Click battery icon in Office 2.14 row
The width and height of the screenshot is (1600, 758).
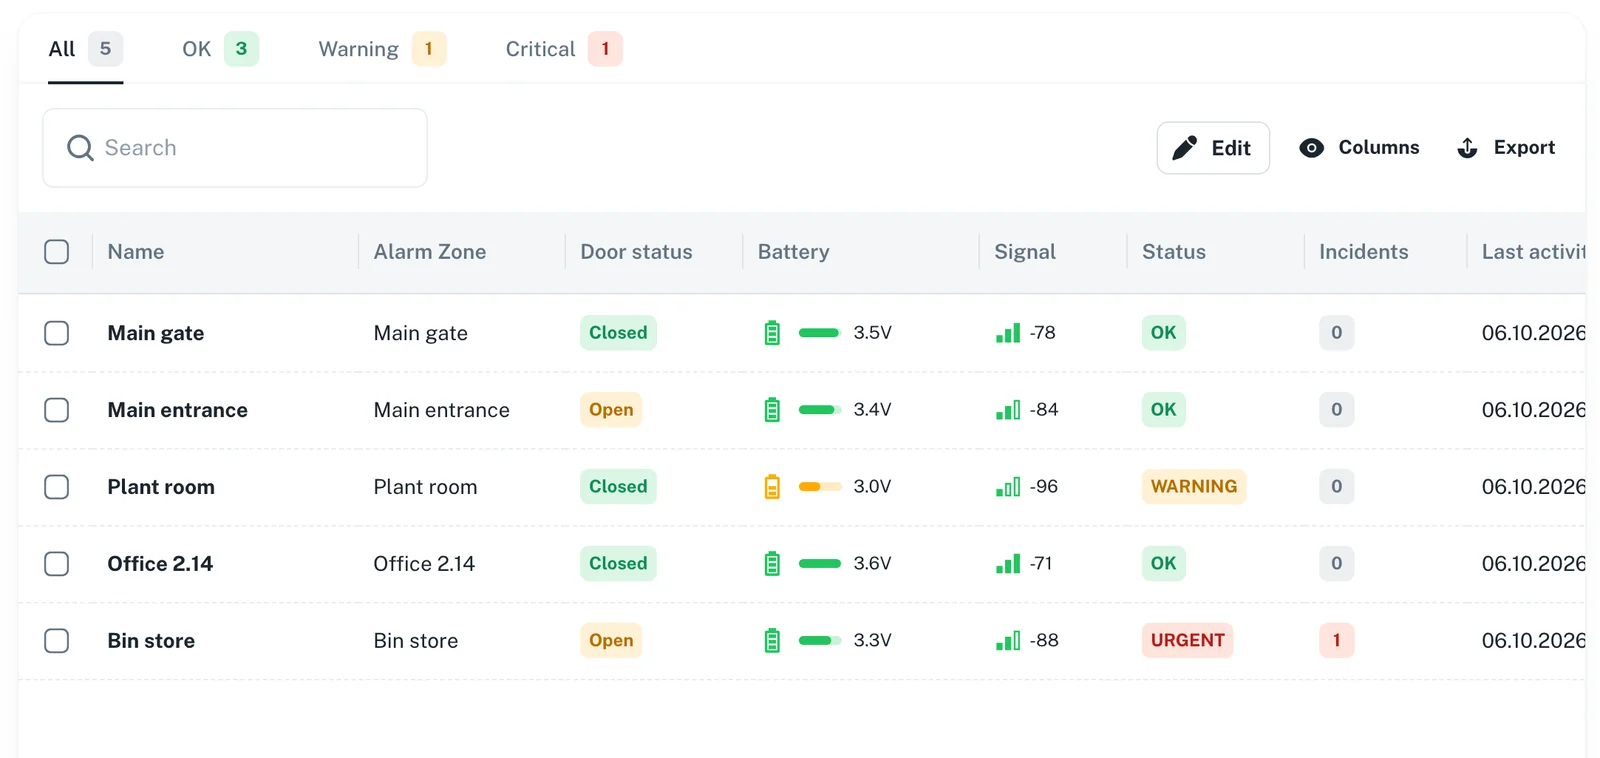(772, 564)
